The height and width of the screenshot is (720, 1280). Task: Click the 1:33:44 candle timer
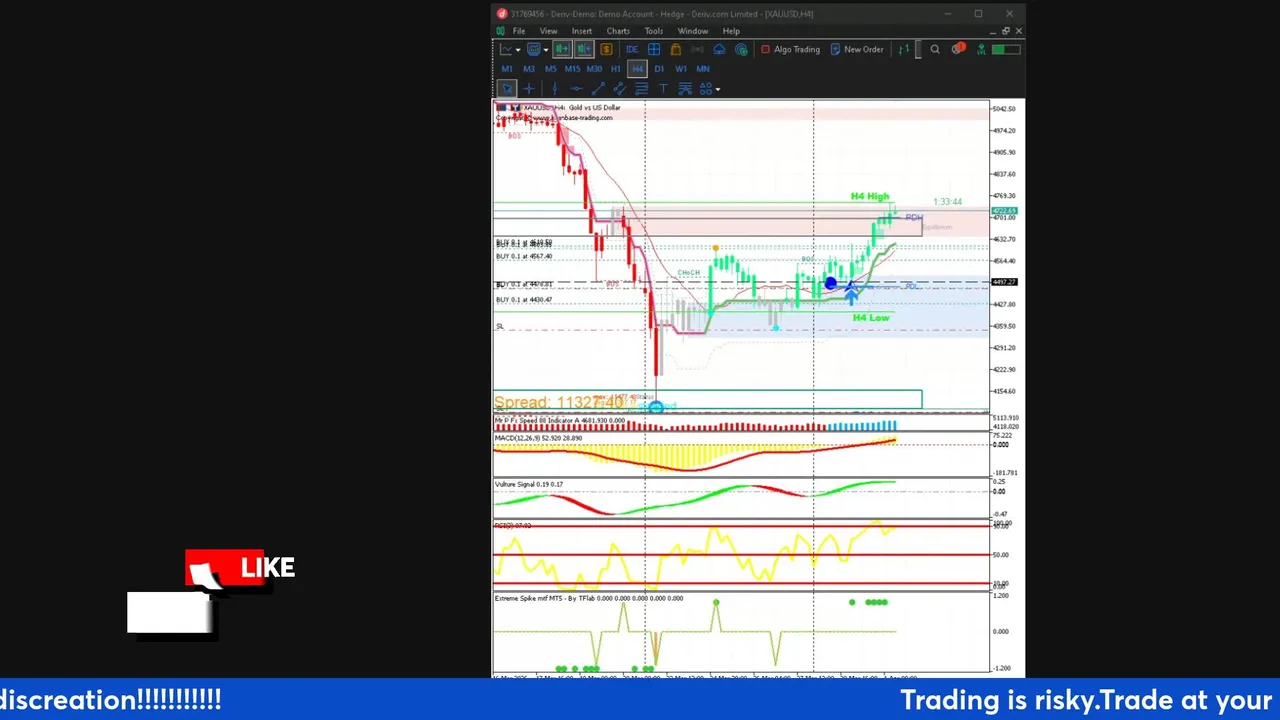[x=947, y=202]
